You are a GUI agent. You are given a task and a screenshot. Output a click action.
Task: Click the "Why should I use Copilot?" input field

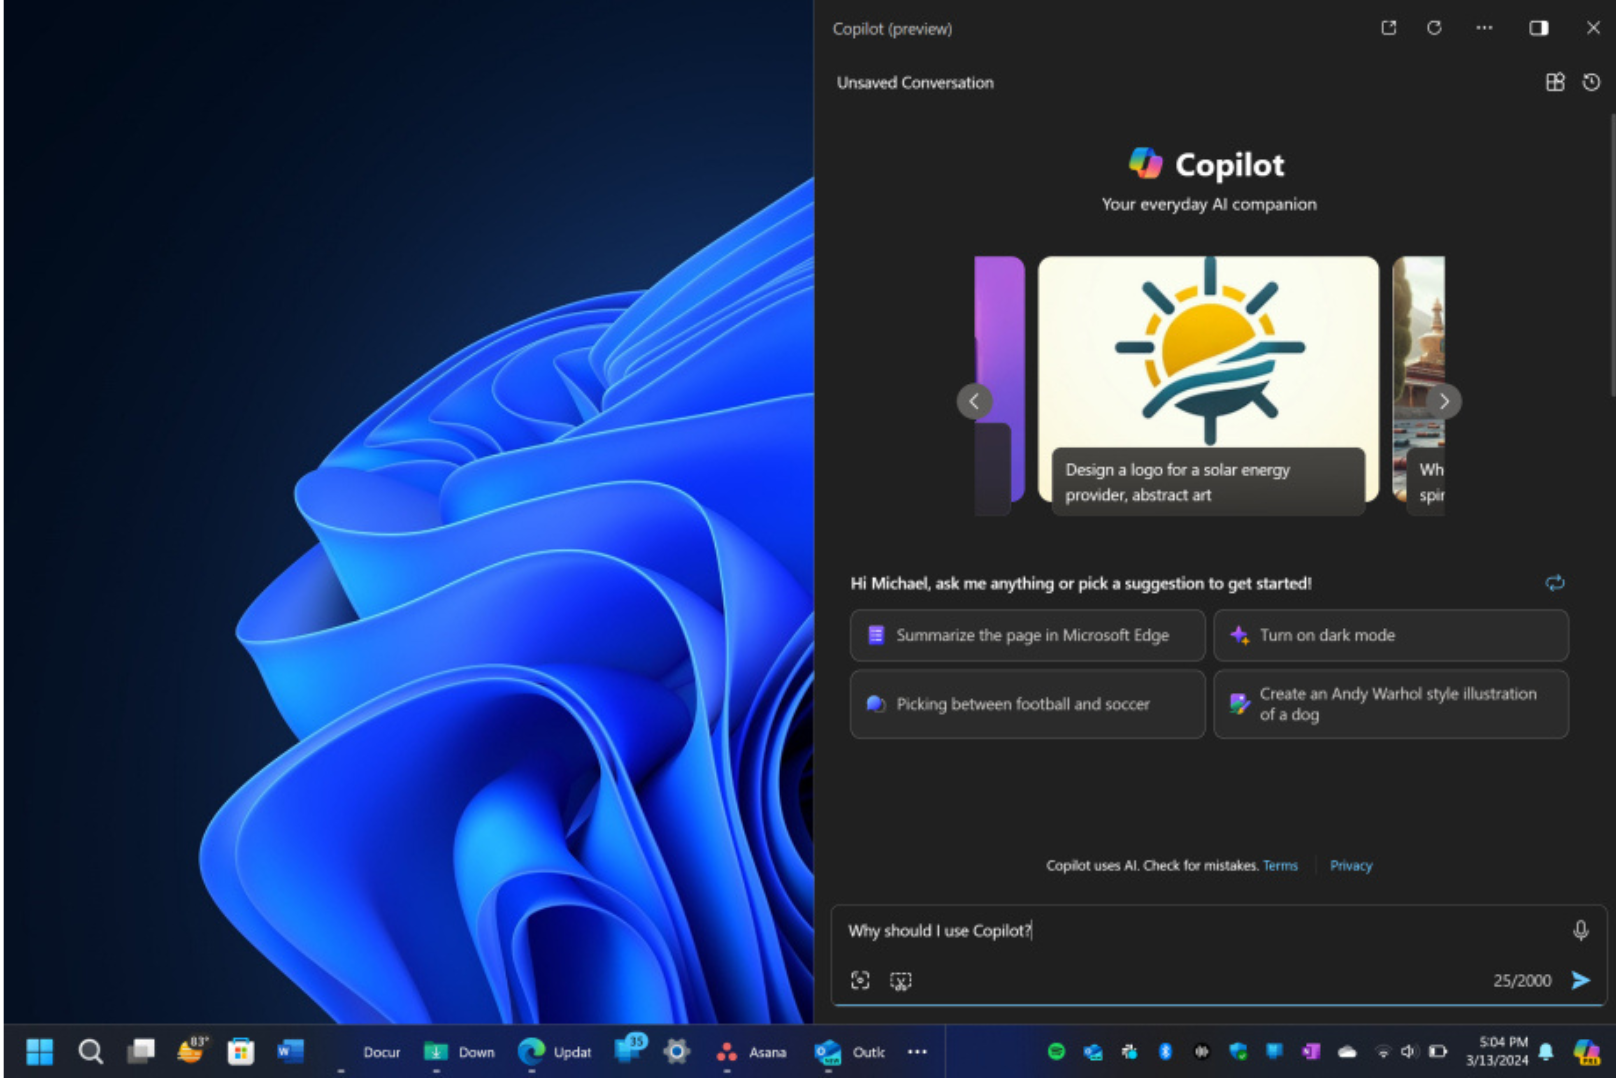[1100, 930]
